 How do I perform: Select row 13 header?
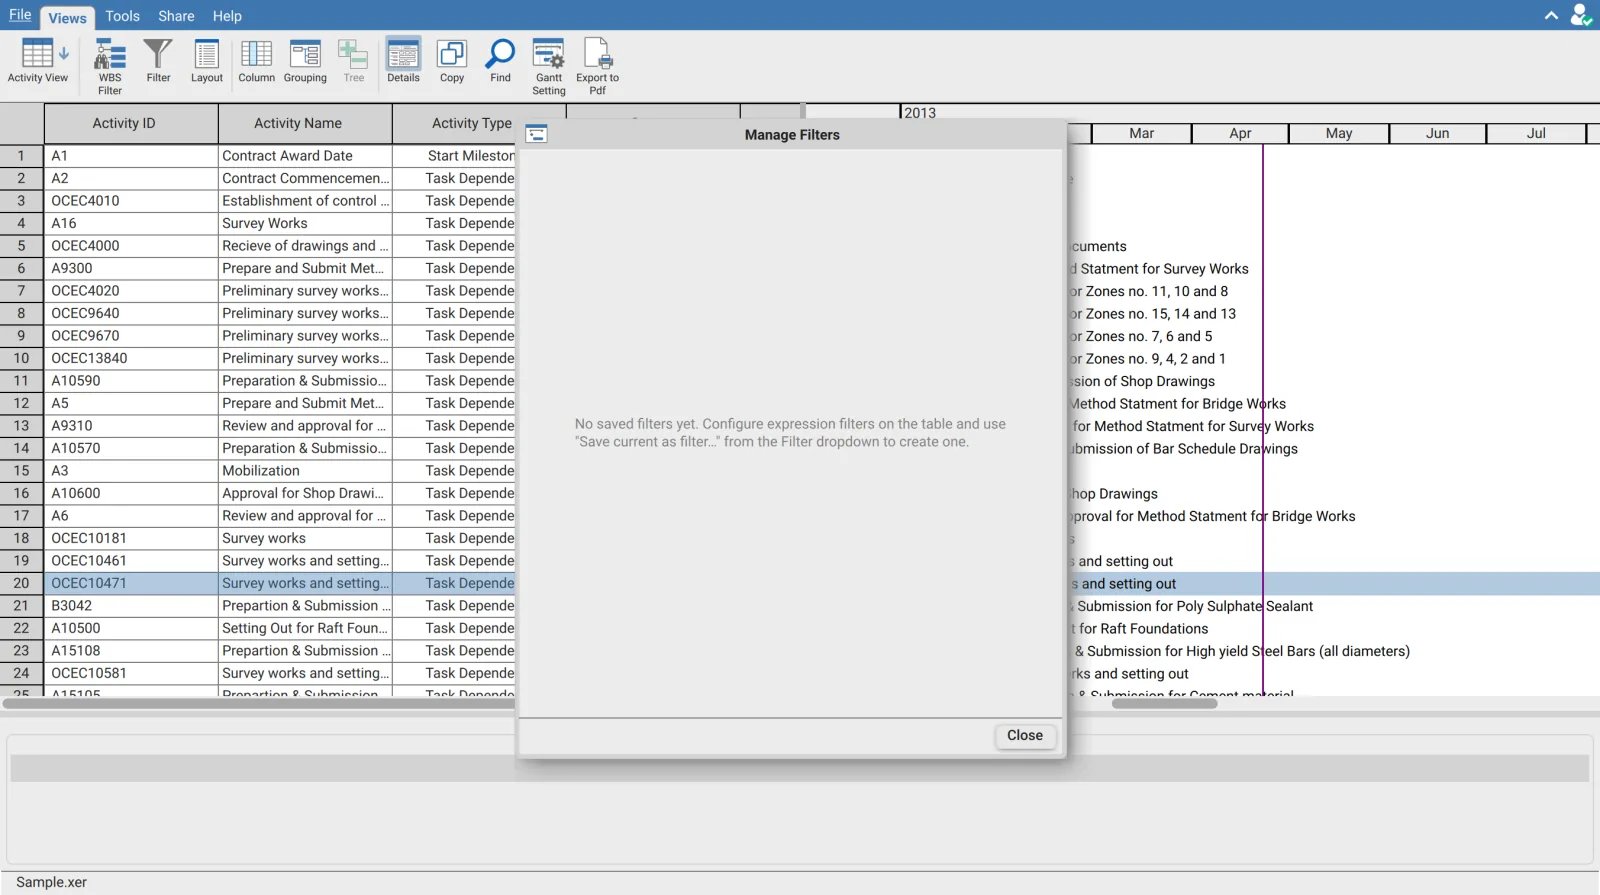[21, 426]
